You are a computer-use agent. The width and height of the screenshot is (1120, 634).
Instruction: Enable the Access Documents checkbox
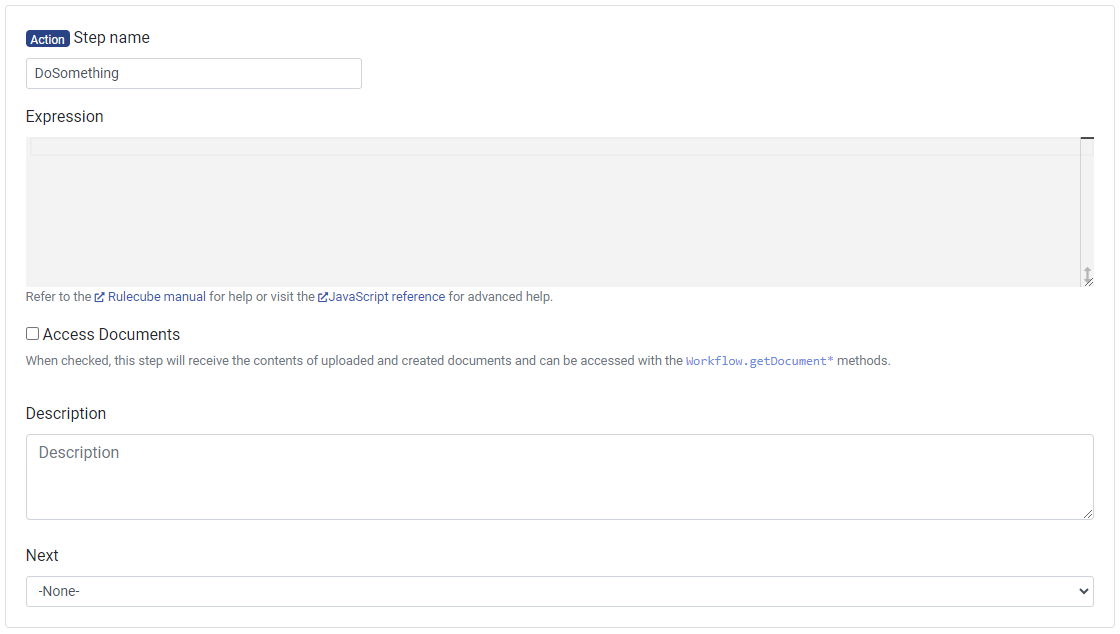point(33,334)
